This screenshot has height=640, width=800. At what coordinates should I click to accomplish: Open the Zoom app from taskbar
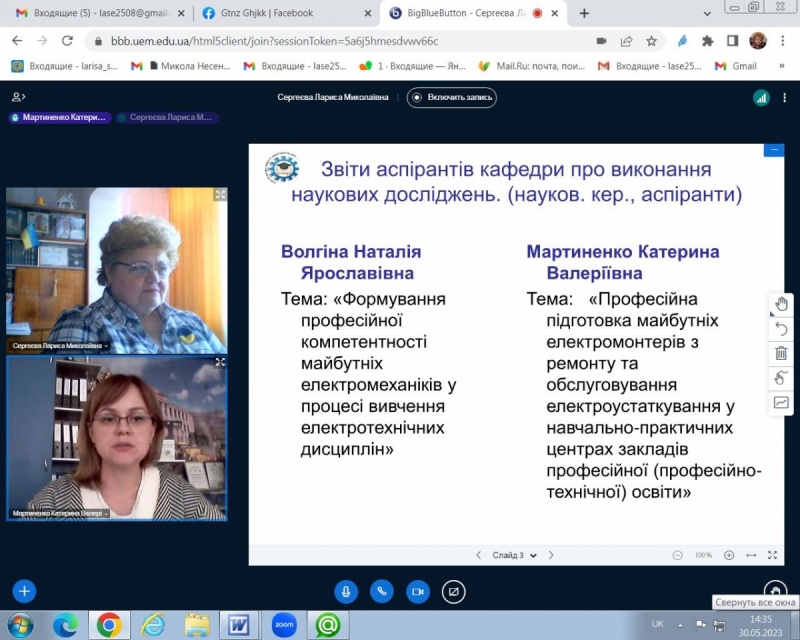[284, 624]
